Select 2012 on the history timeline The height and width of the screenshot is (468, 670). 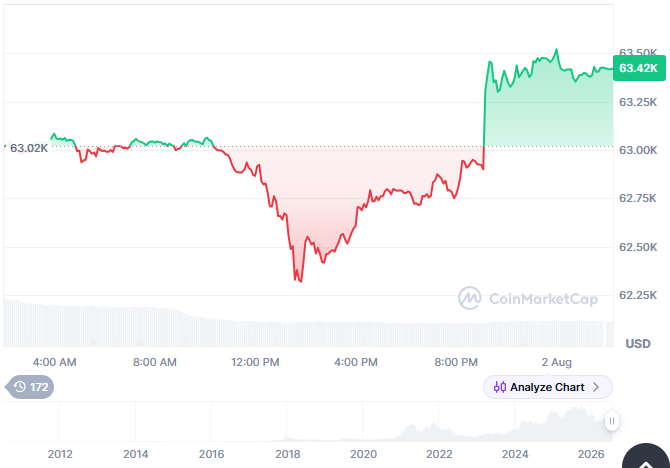click(x=60, y=454)
